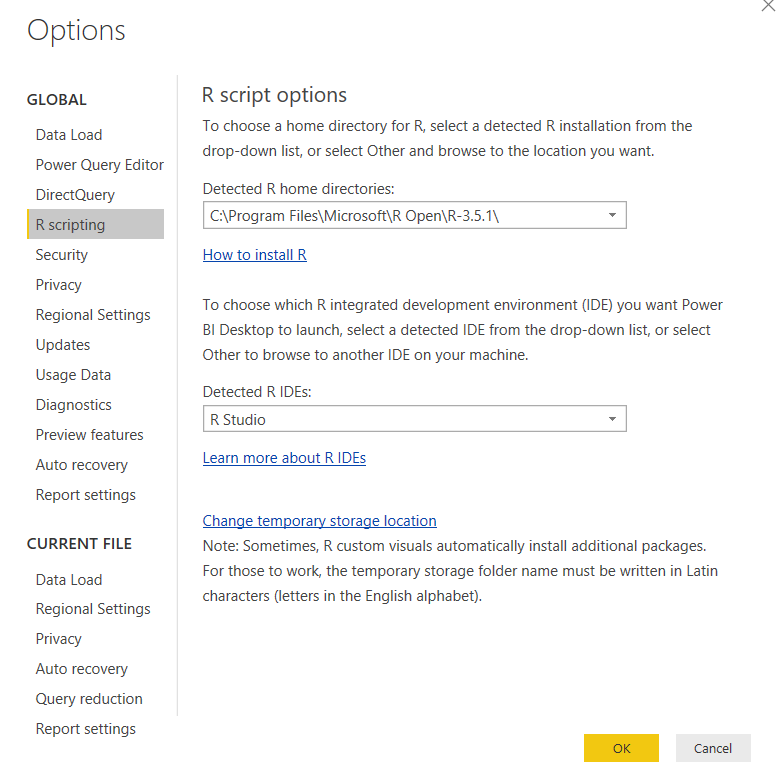This screenshot has height=773, width=778.
Task: Open global Regional Settings
Action: (x=93, y=315)
